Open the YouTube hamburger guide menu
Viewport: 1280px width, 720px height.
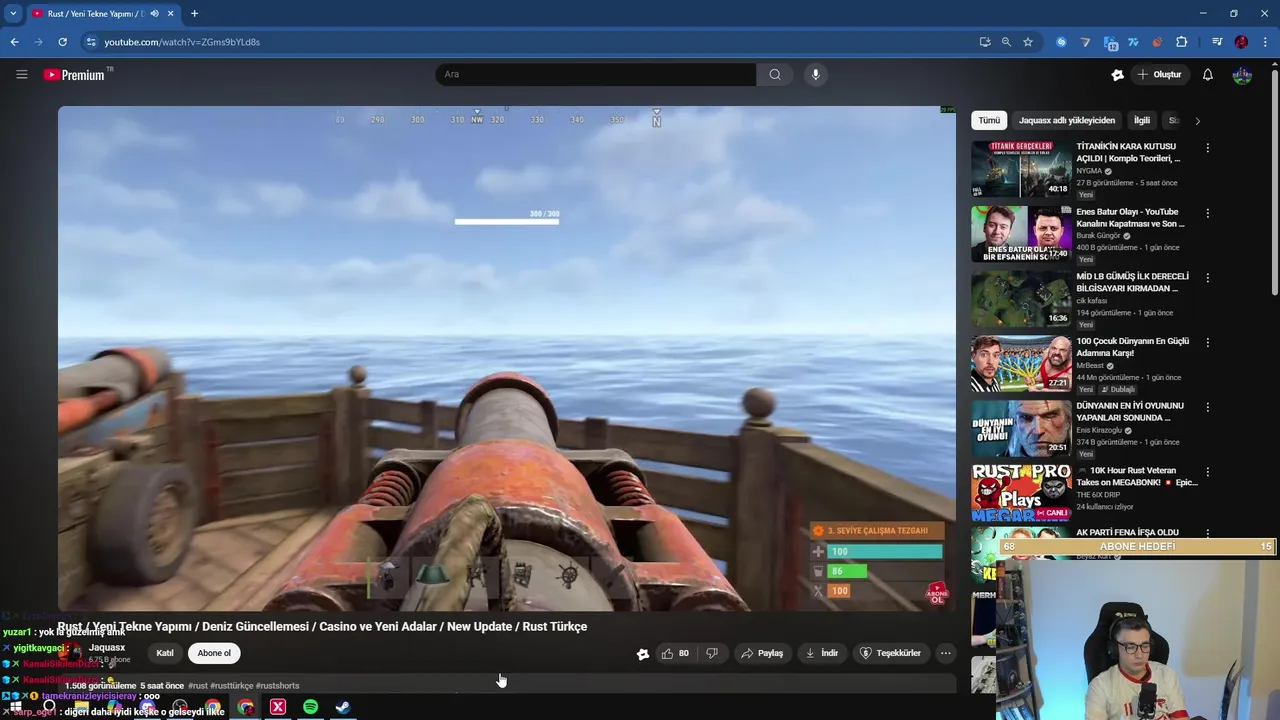coord(21,74)
